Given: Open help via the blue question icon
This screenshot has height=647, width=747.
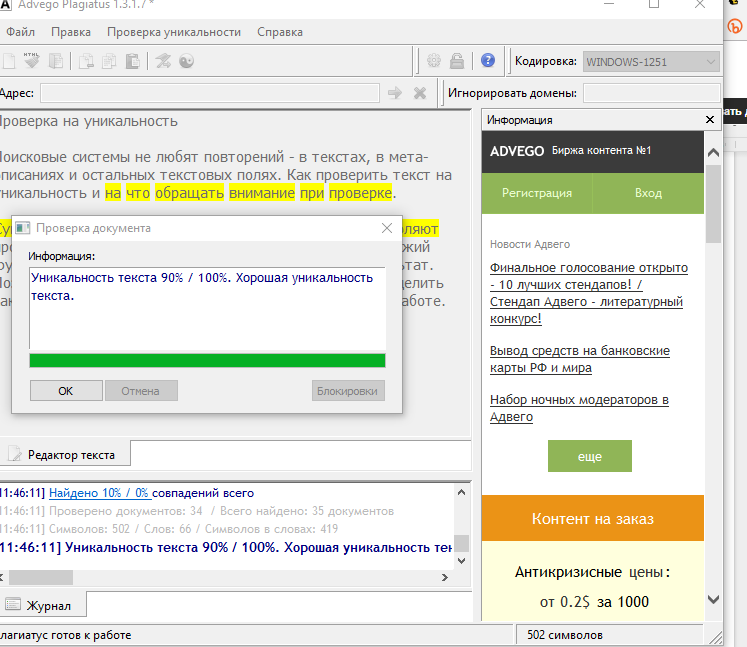Looking at the screenshot, I should pyautogui.click(x=488, y=61).
